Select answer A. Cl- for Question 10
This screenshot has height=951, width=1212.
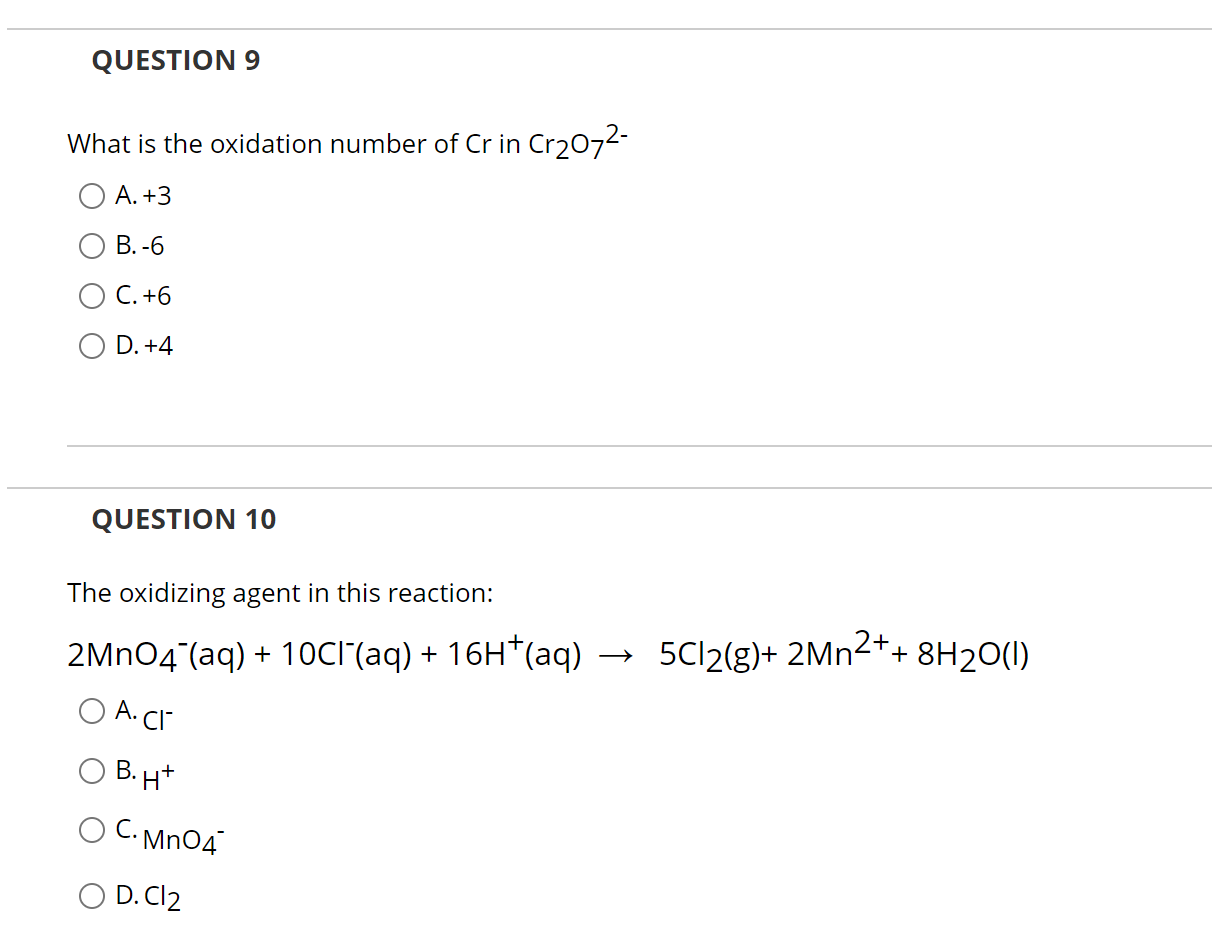[x=91, y=712]
